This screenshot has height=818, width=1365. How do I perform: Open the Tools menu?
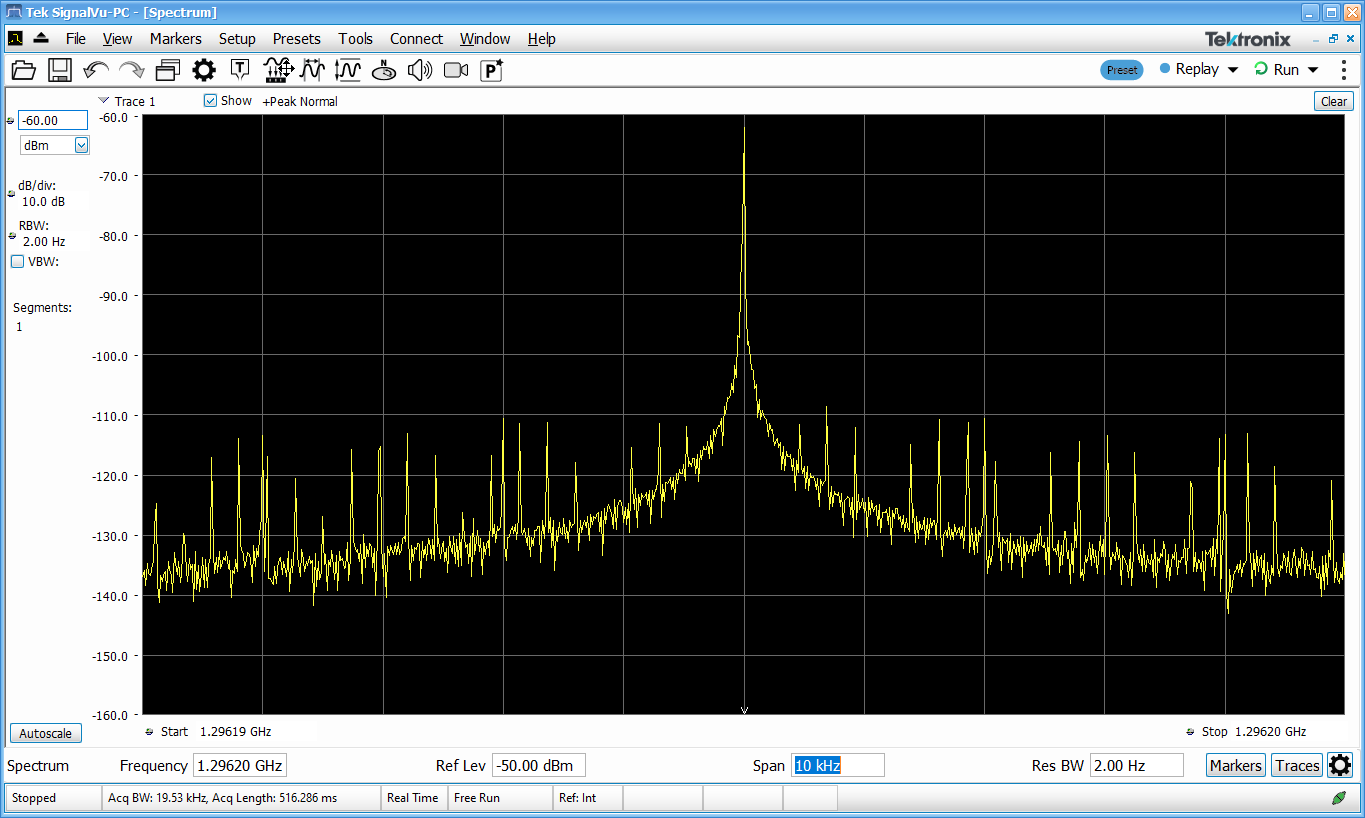pos(355,39)
